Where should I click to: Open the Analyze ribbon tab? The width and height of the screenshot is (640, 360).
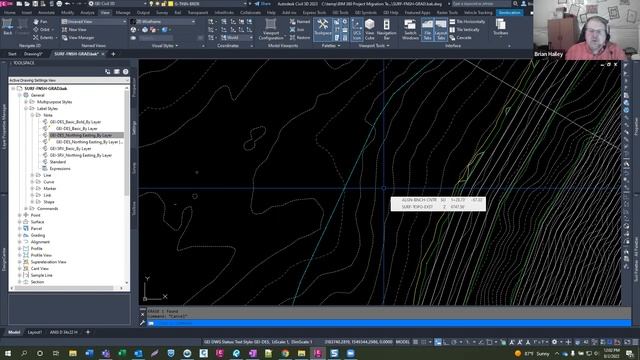point(87,13)
